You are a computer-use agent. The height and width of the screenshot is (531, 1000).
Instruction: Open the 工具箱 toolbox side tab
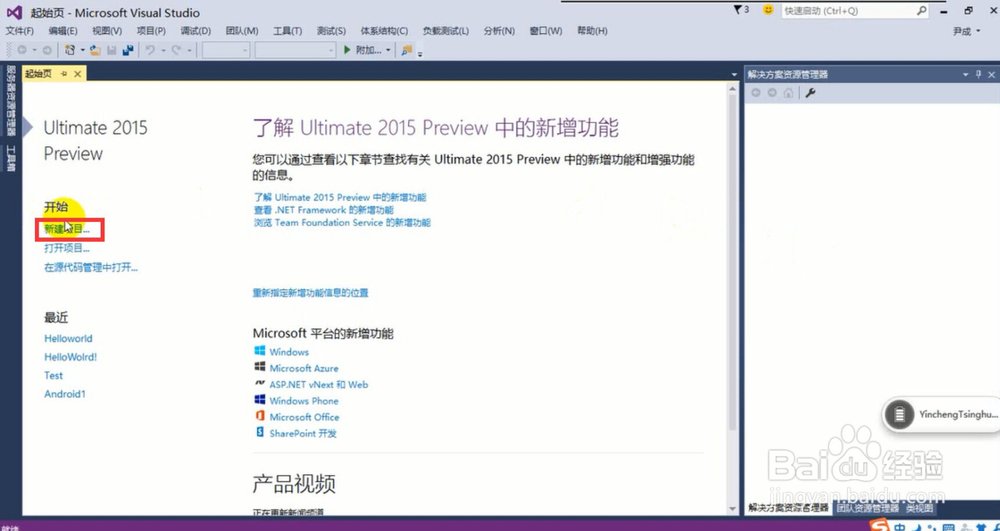[x=10, y=158]
